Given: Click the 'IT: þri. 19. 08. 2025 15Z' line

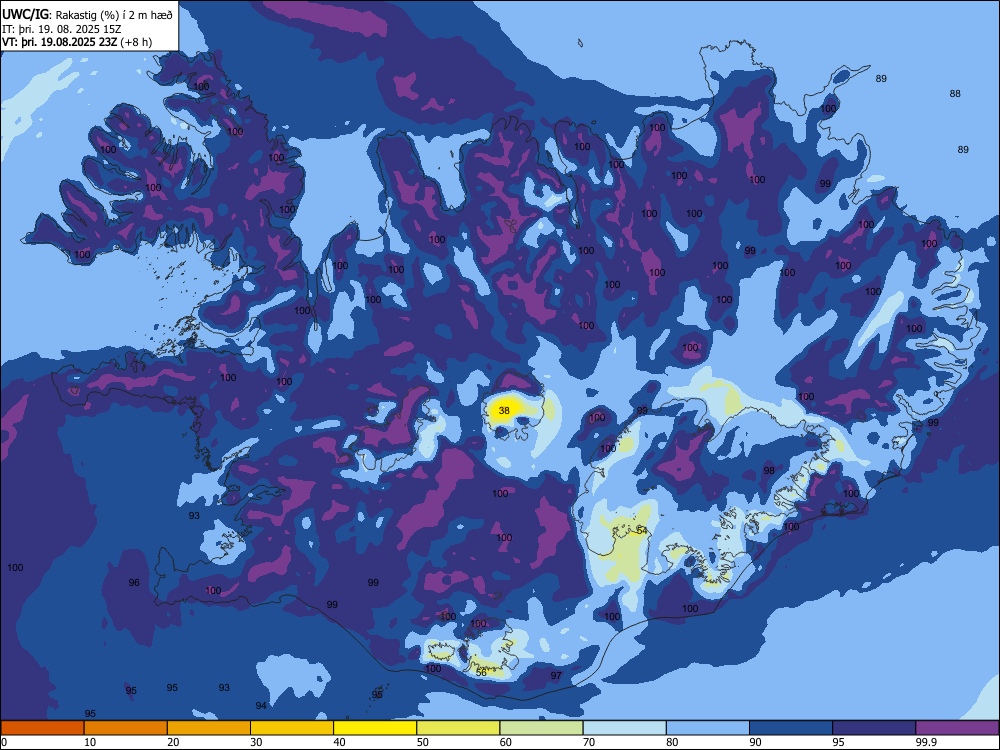Looking at the screenshot, I should click(62, 29).
